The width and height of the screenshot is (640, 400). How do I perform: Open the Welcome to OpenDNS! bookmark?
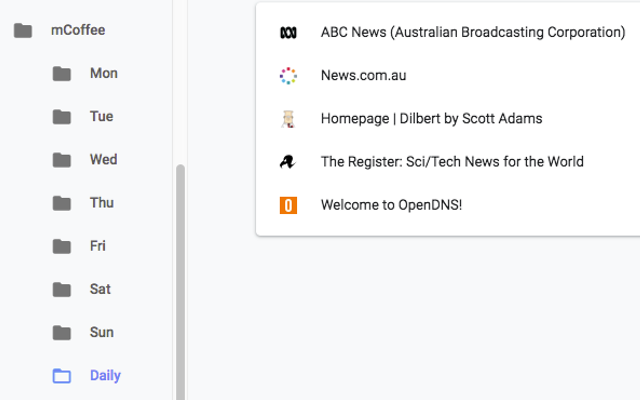(x=391, y=205)
